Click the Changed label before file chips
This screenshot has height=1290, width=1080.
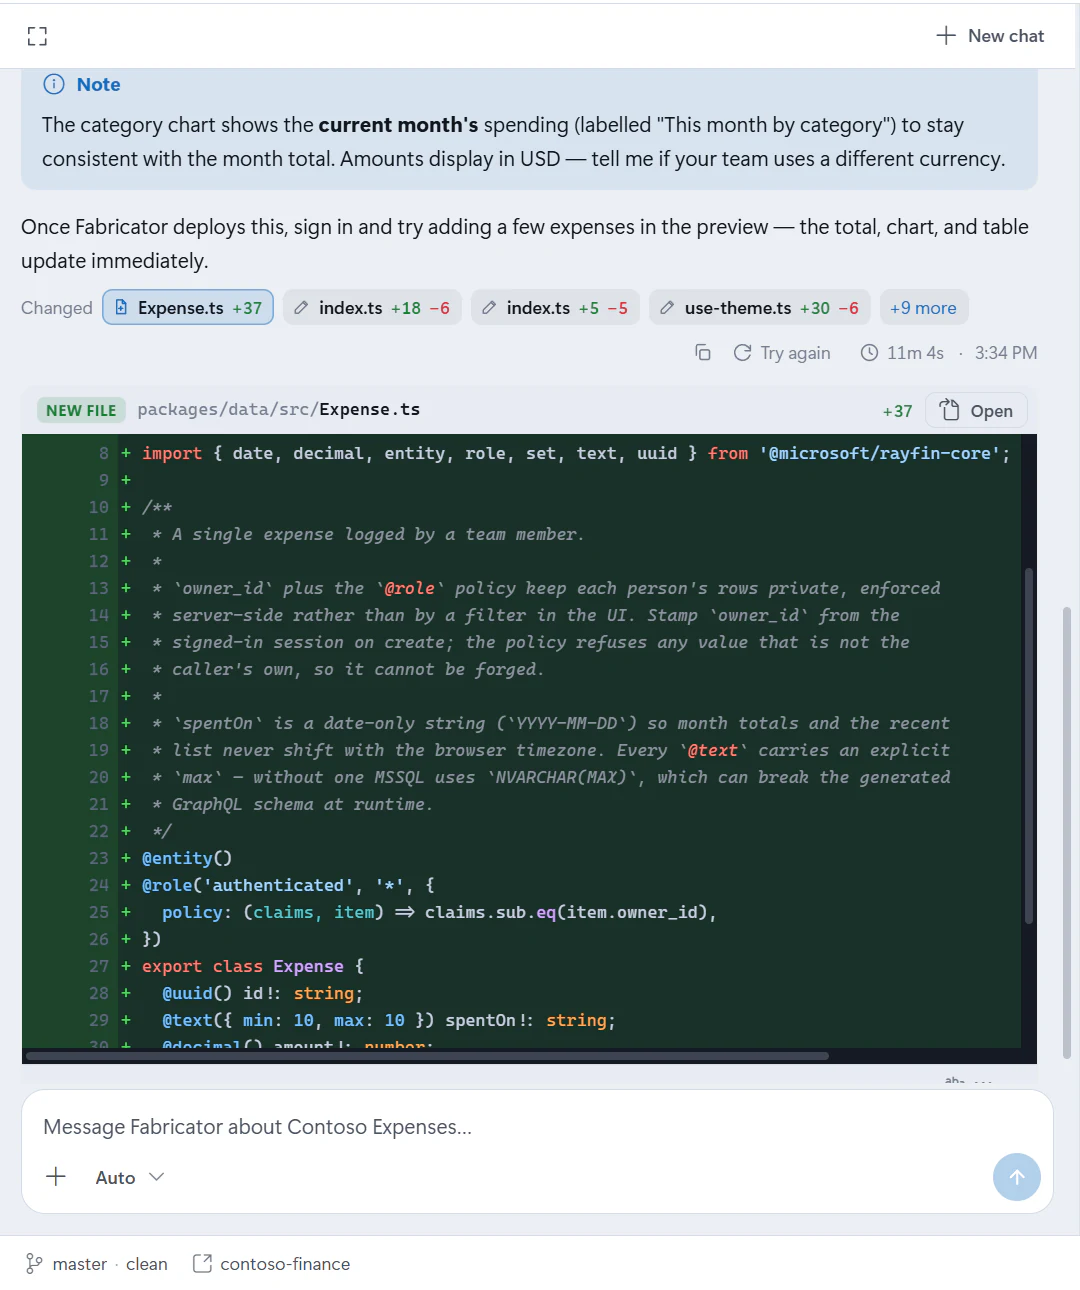57,308
